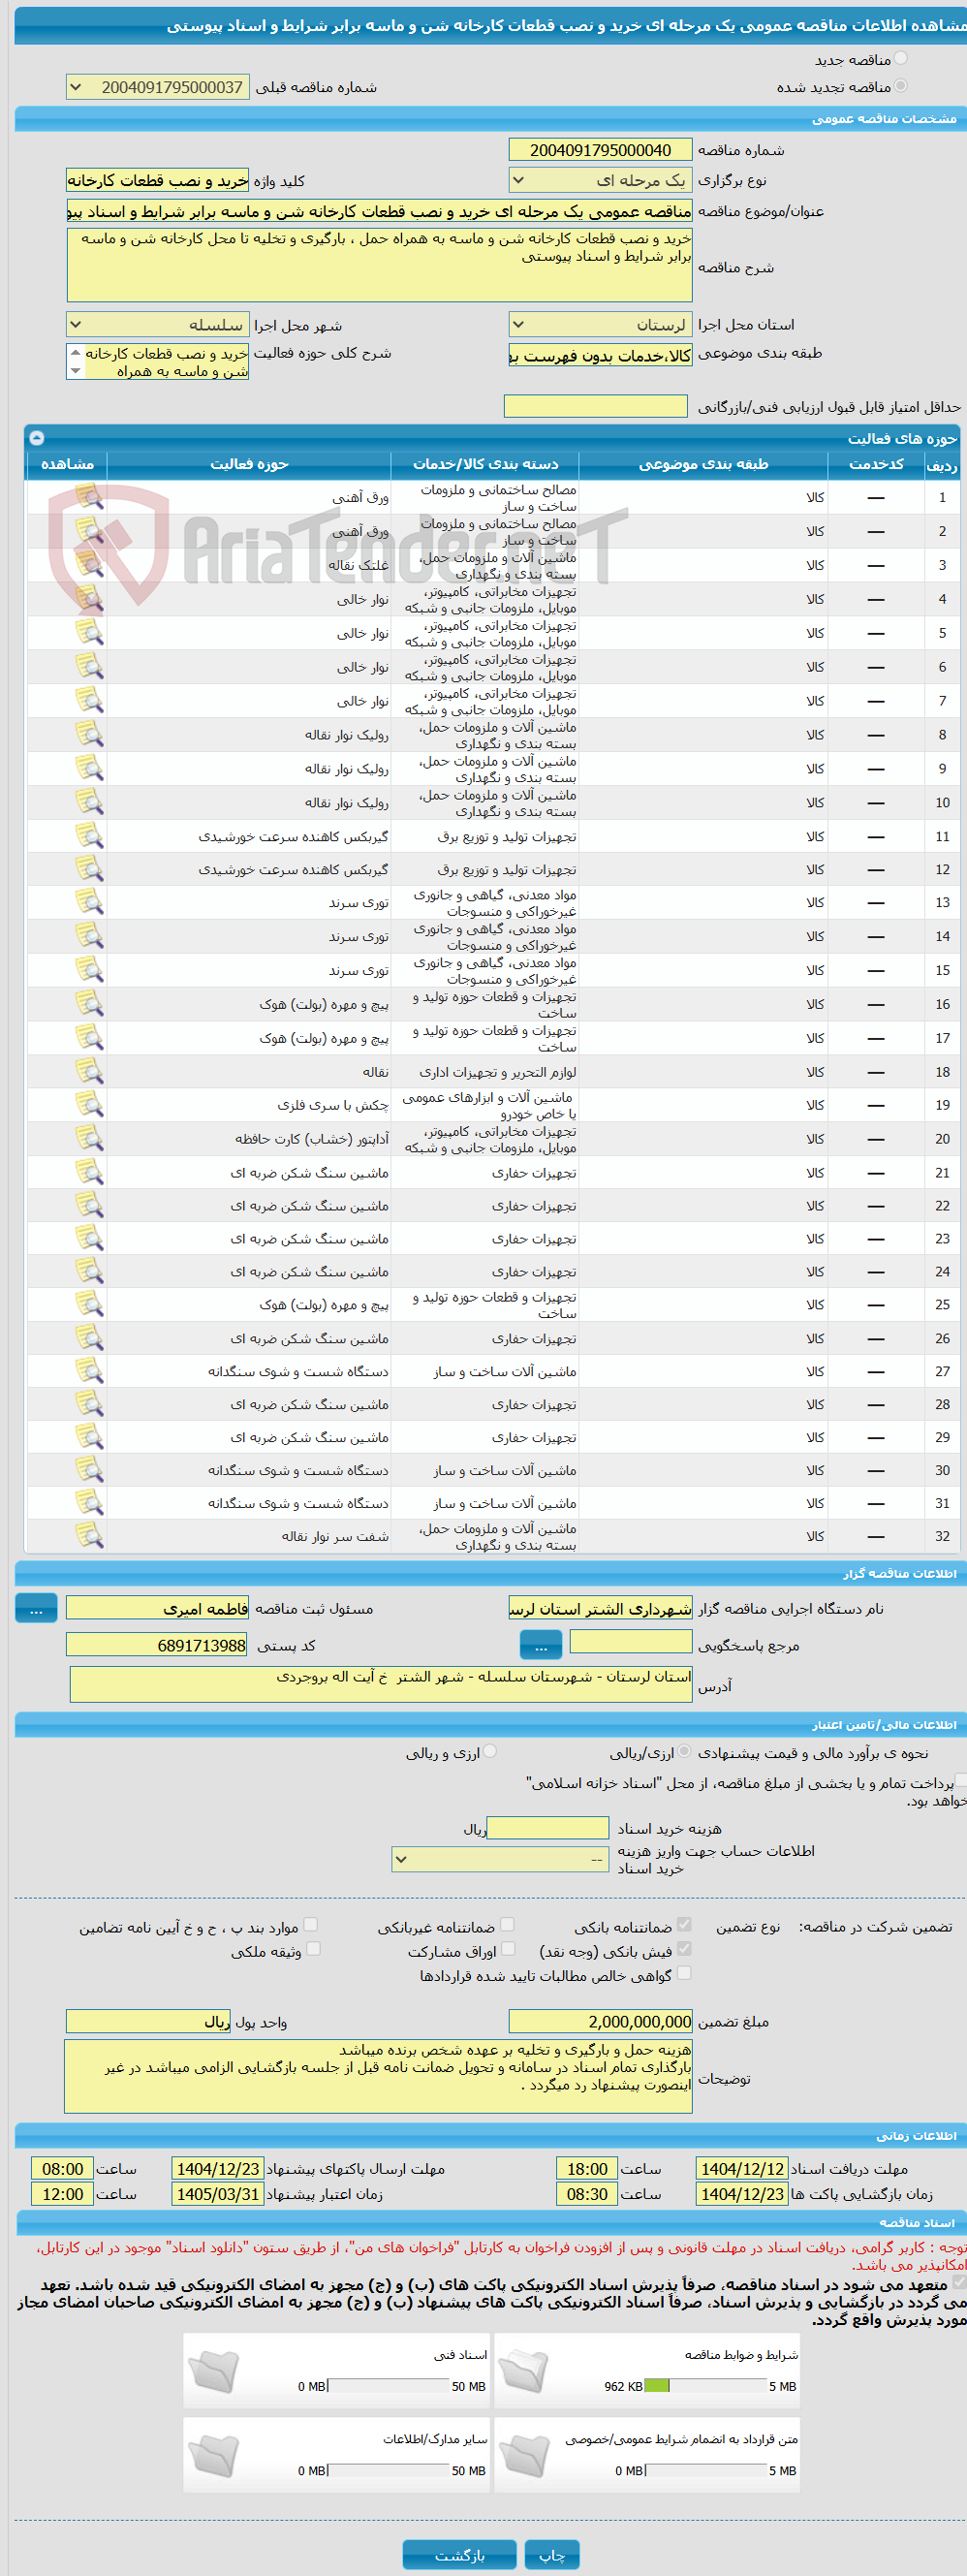Click the keyword input field

pos(157,181)
